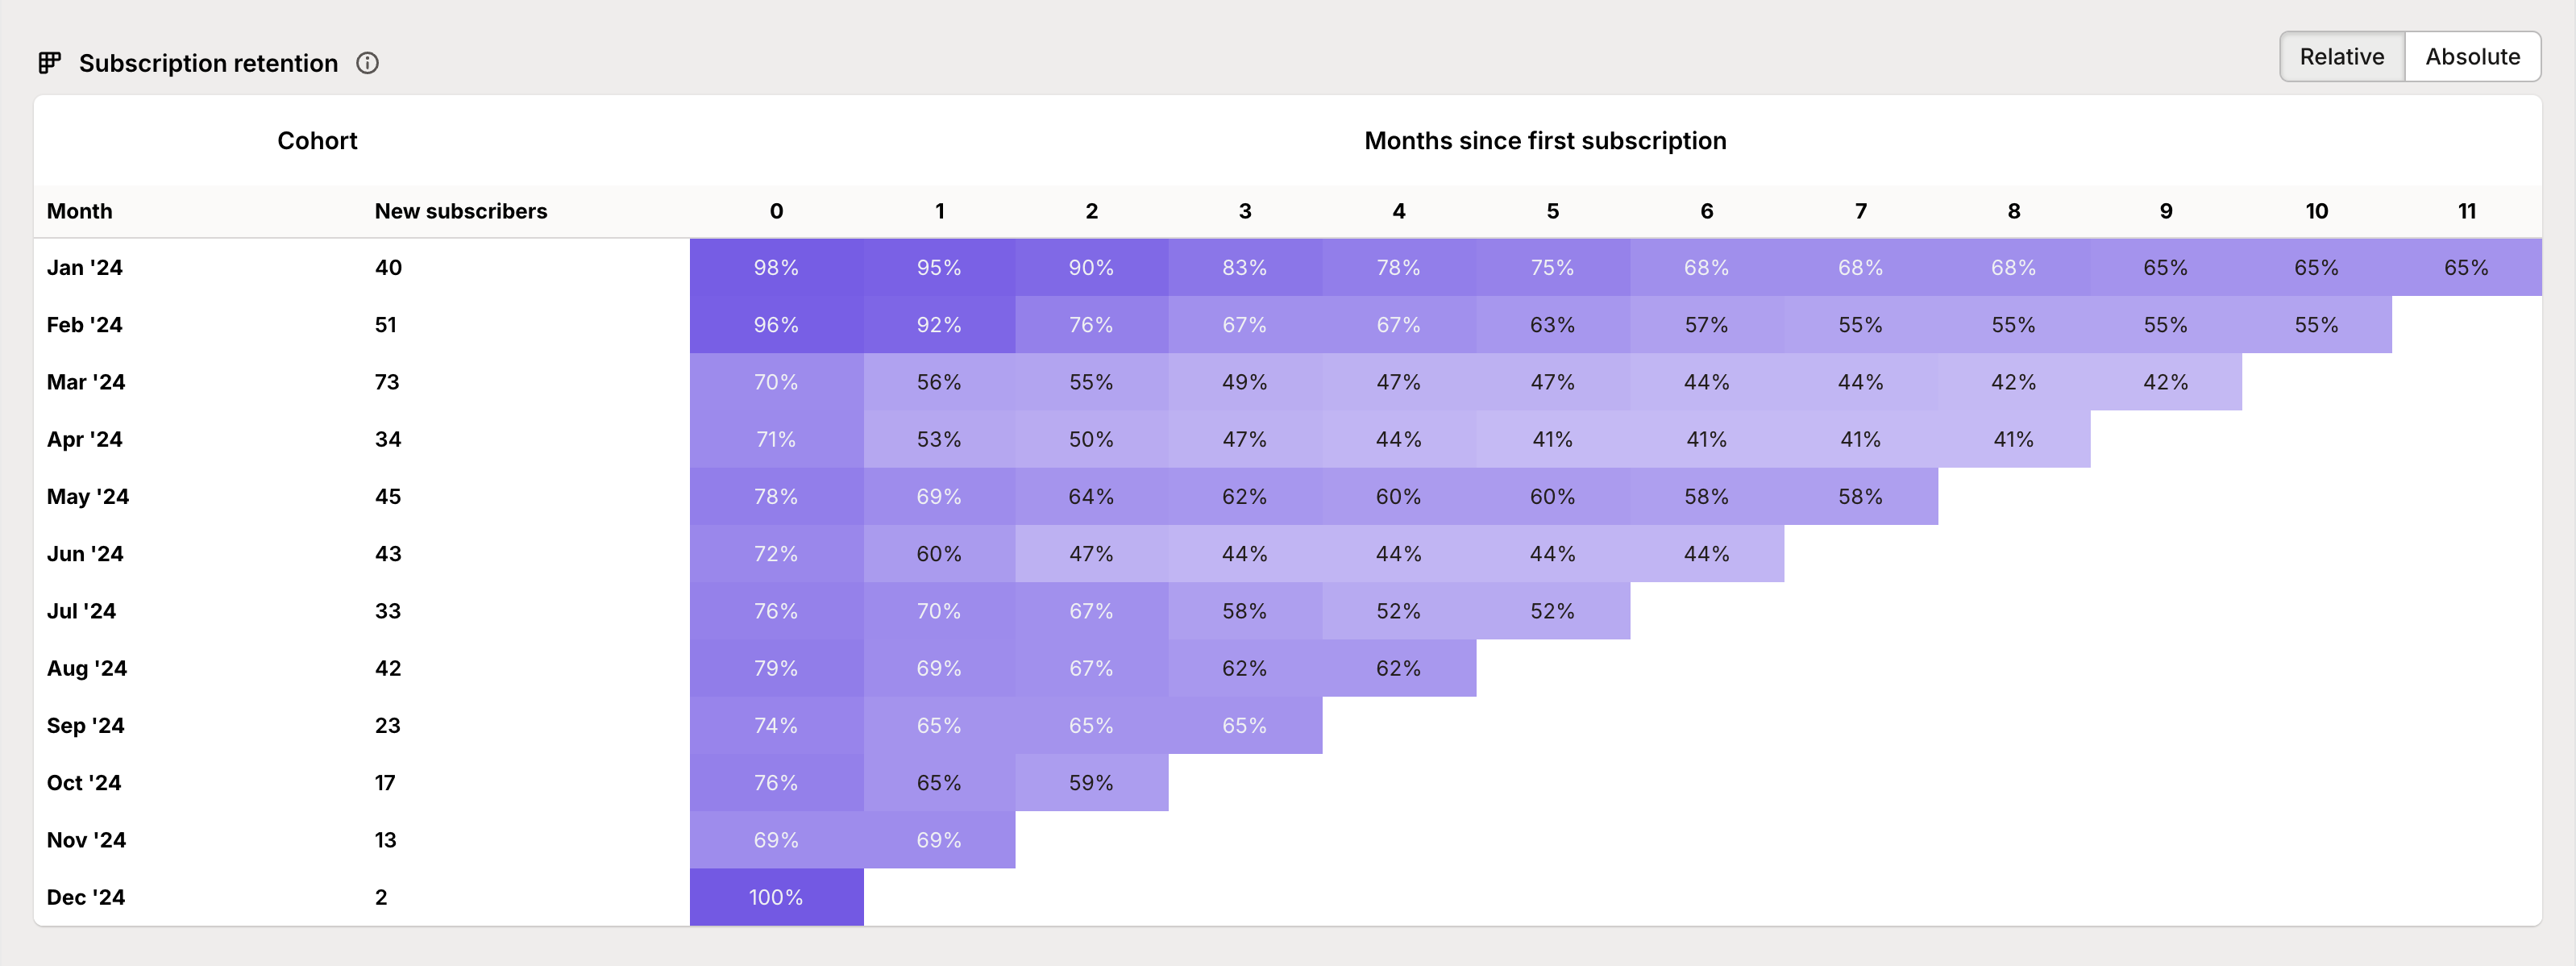Screen dimensions: 2576x966
Task: Click the 41% cell for Apr '24 month 8
Action: point(2013,438)
